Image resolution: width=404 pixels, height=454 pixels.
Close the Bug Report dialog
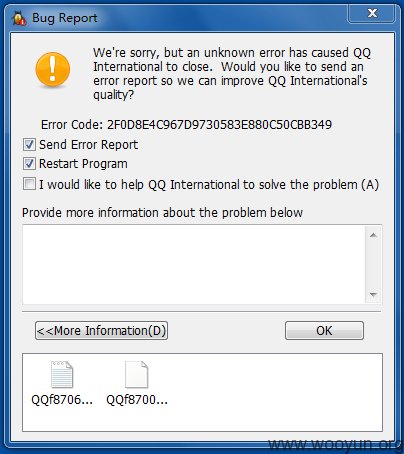click(372, 13)
